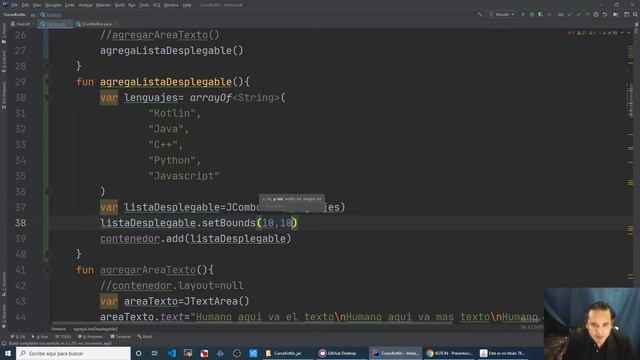Click the word contenedor on line 39
Viewport: 640px width, 360px height.
pyautogui.click(x=130, y=239)
